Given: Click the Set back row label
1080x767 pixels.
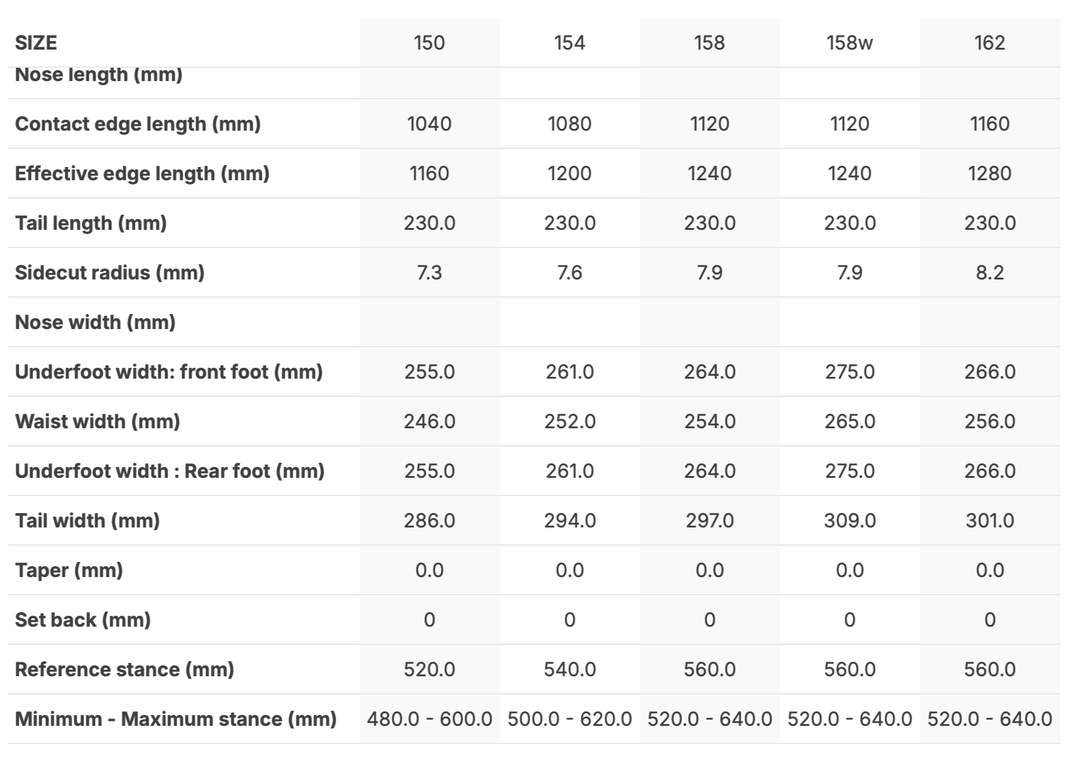Looking at the screenshot, I should [x=83, y=620].
